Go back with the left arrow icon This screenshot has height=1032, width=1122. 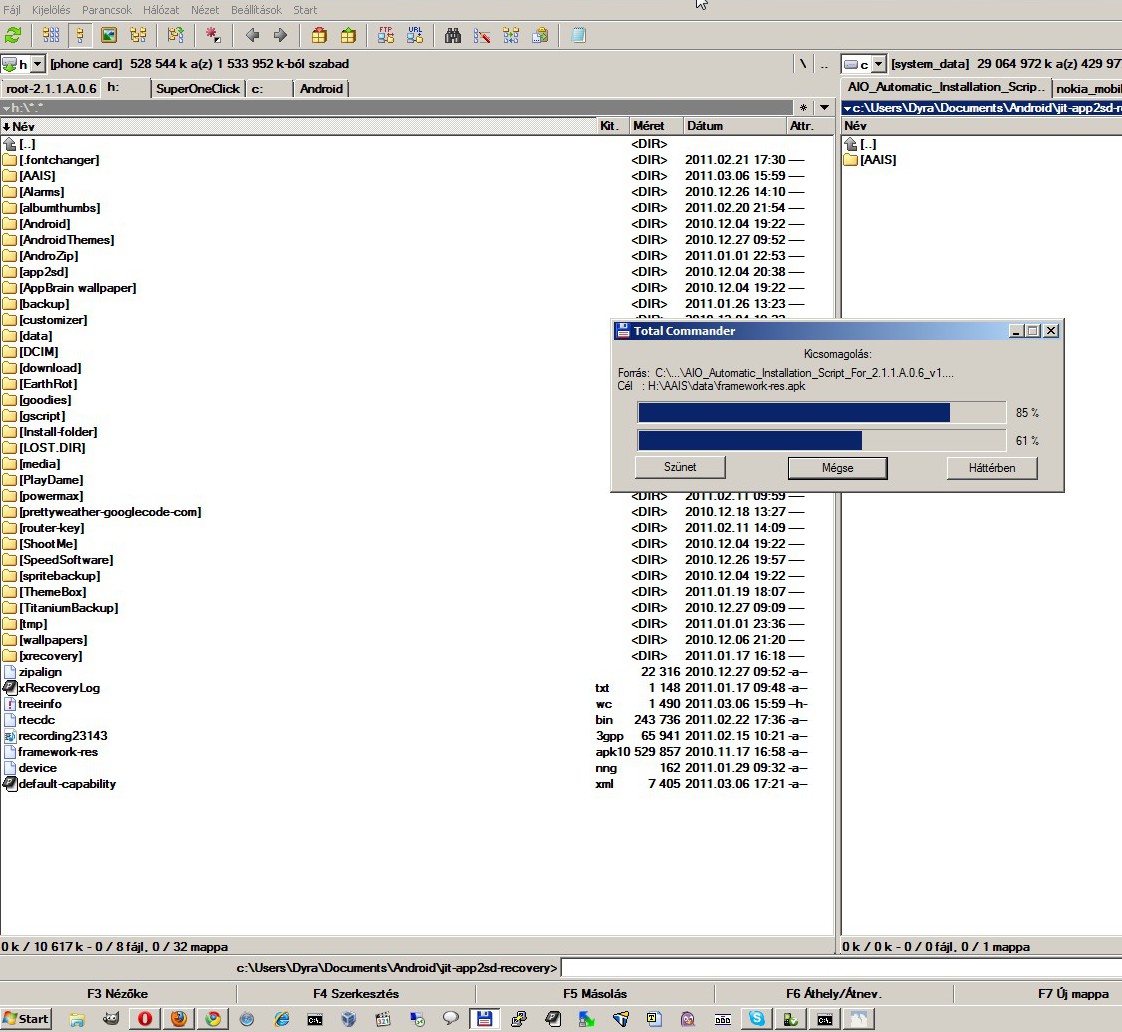pos(252,35)
